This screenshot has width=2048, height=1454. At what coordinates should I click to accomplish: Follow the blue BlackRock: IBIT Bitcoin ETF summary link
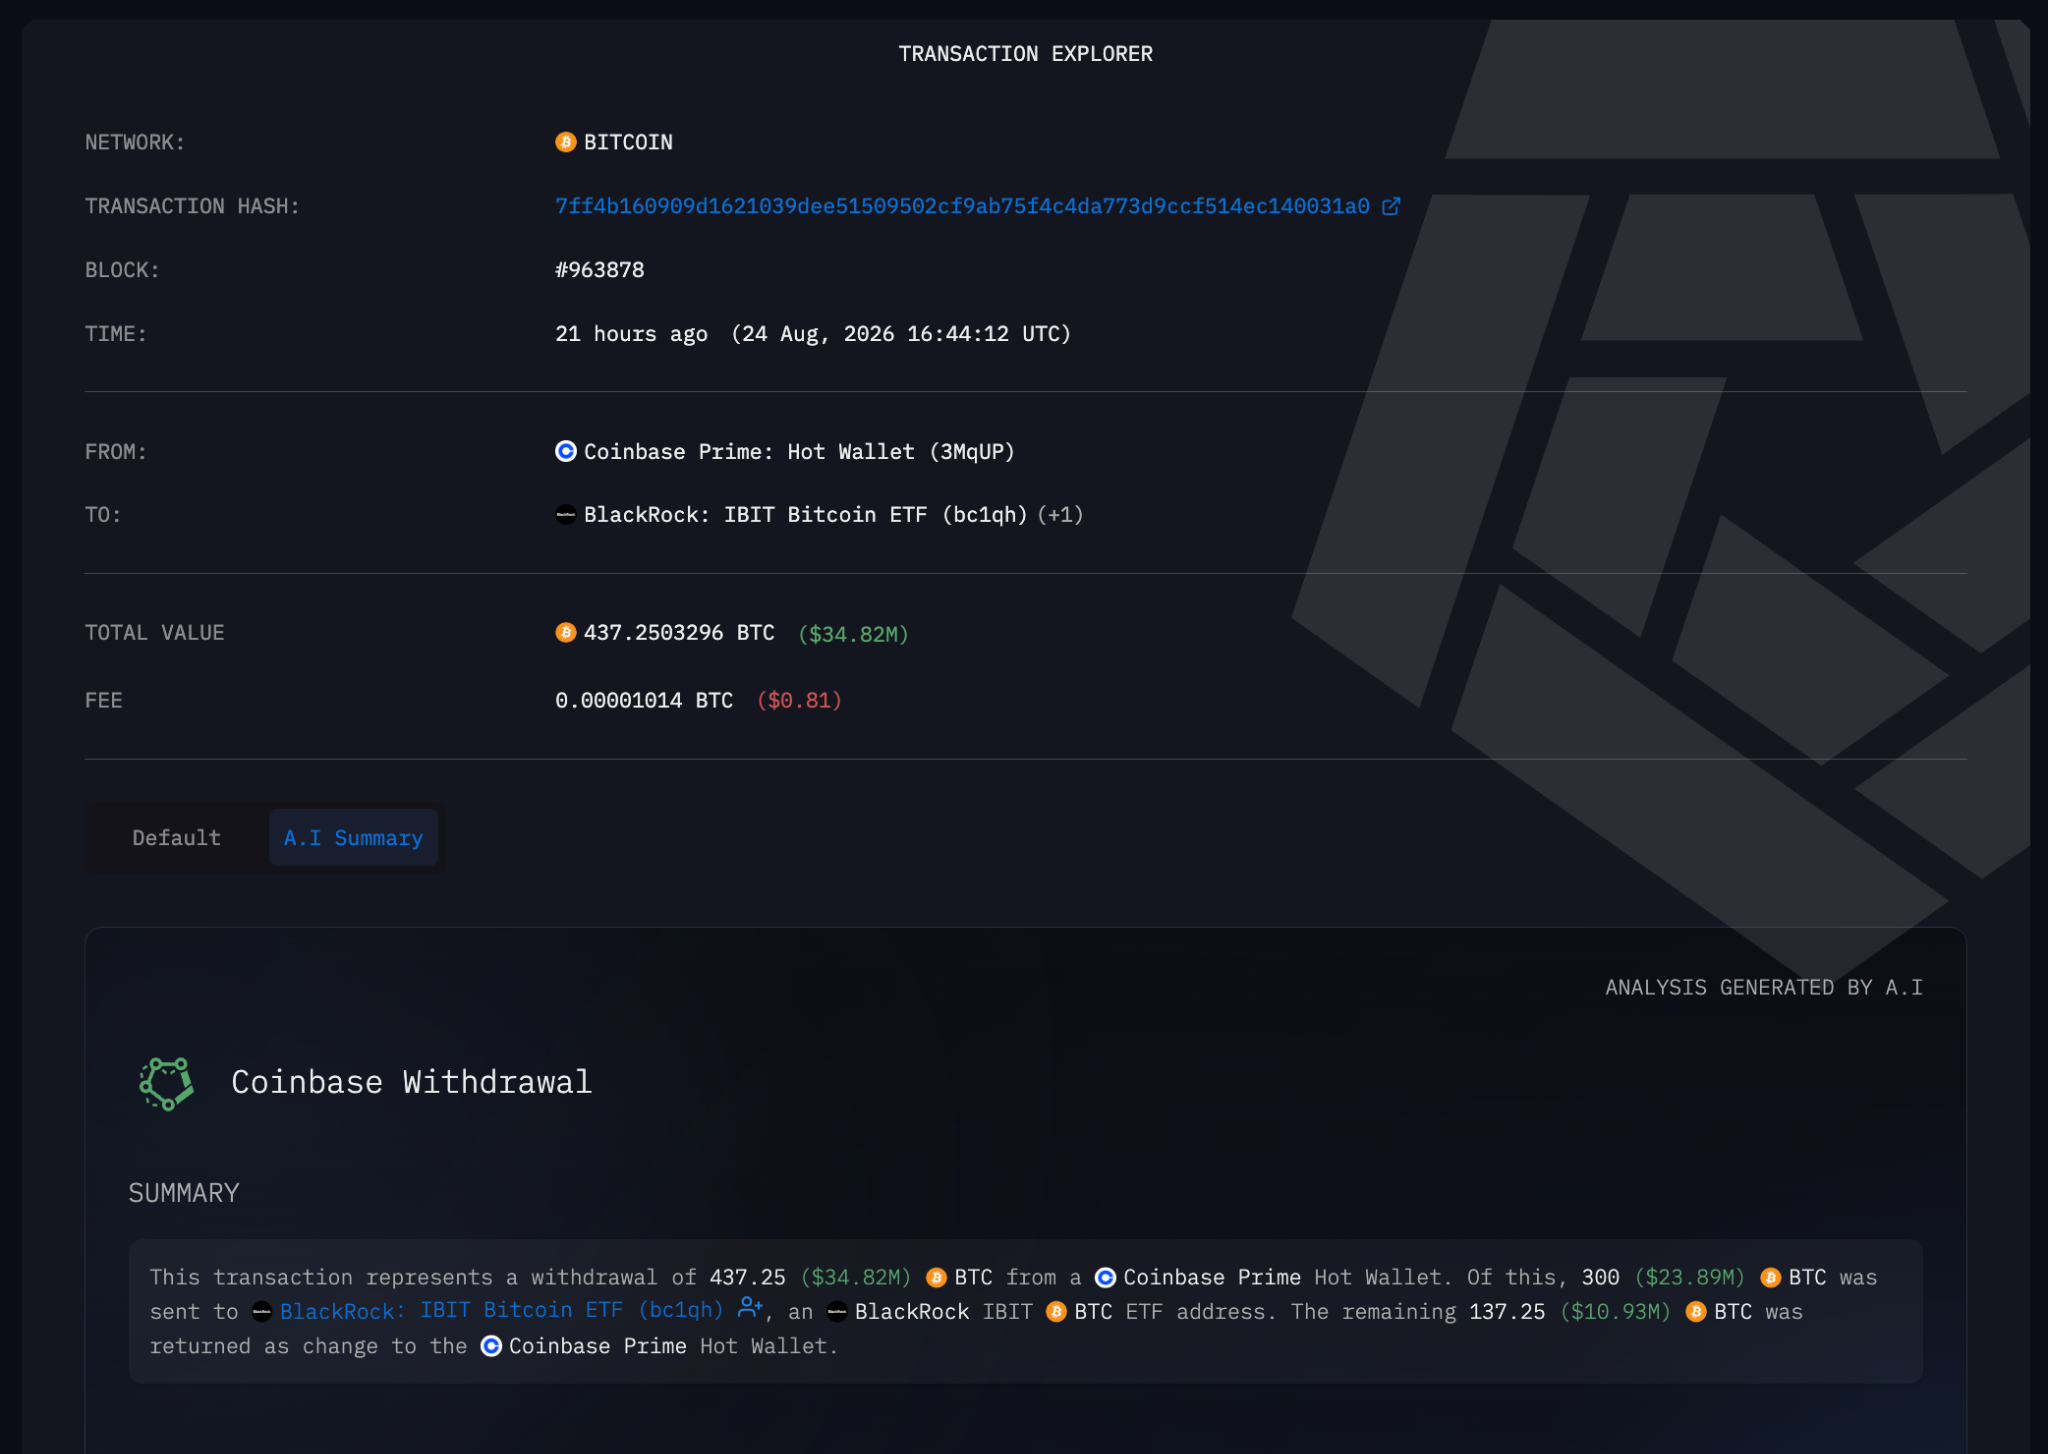[502, 1310]
